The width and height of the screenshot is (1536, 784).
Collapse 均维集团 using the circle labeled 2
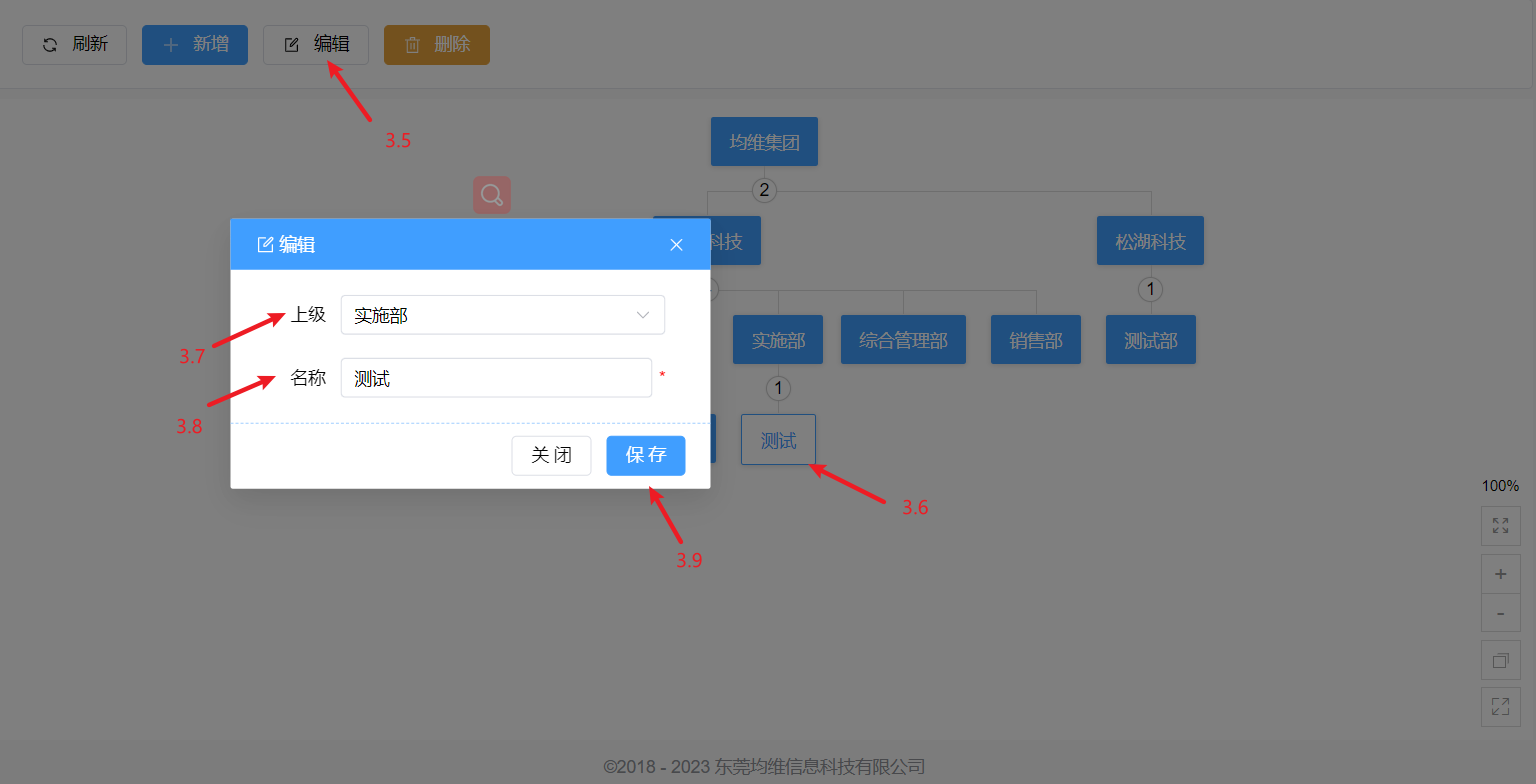point(764,190)
